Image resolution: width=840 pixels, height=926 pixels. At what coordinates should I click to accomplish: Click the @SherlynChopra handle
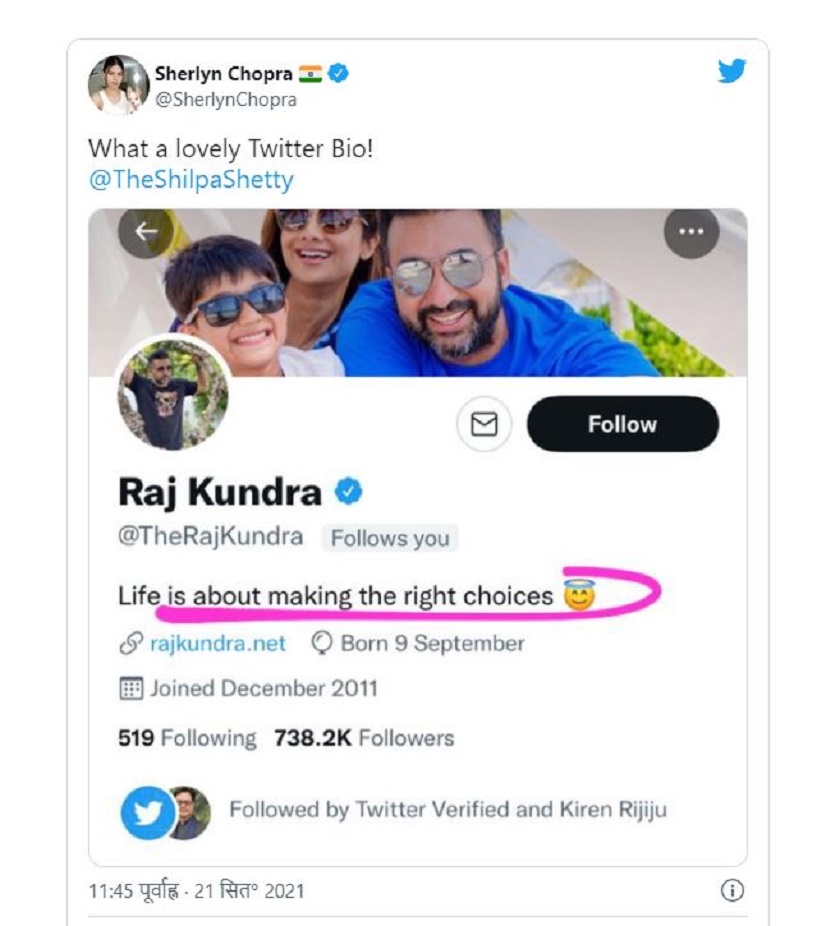tap(225, 99)
